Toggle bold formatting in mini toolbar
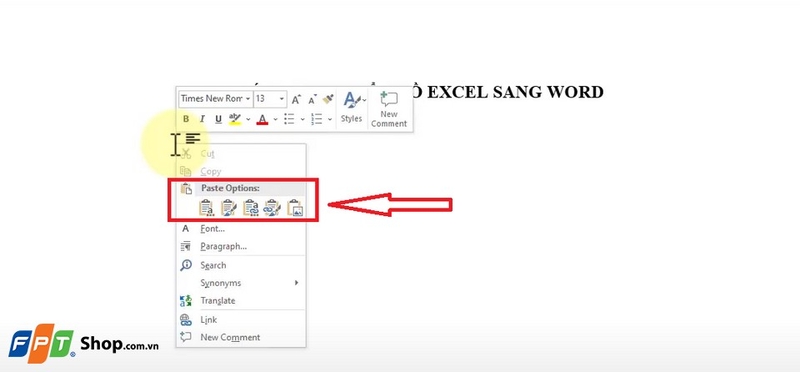This screenshot has width=800, height=372. coord(186,119)
